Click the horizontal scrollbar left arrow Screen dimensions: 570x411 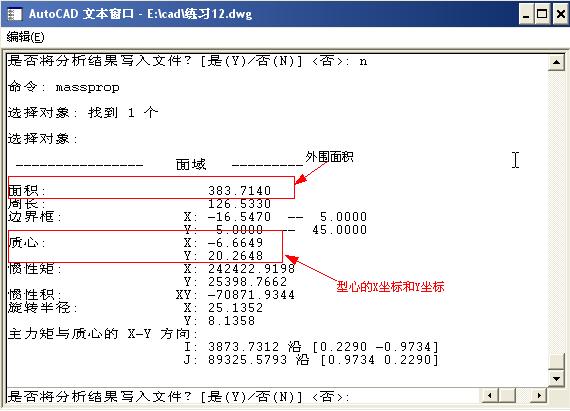(490, 395)
